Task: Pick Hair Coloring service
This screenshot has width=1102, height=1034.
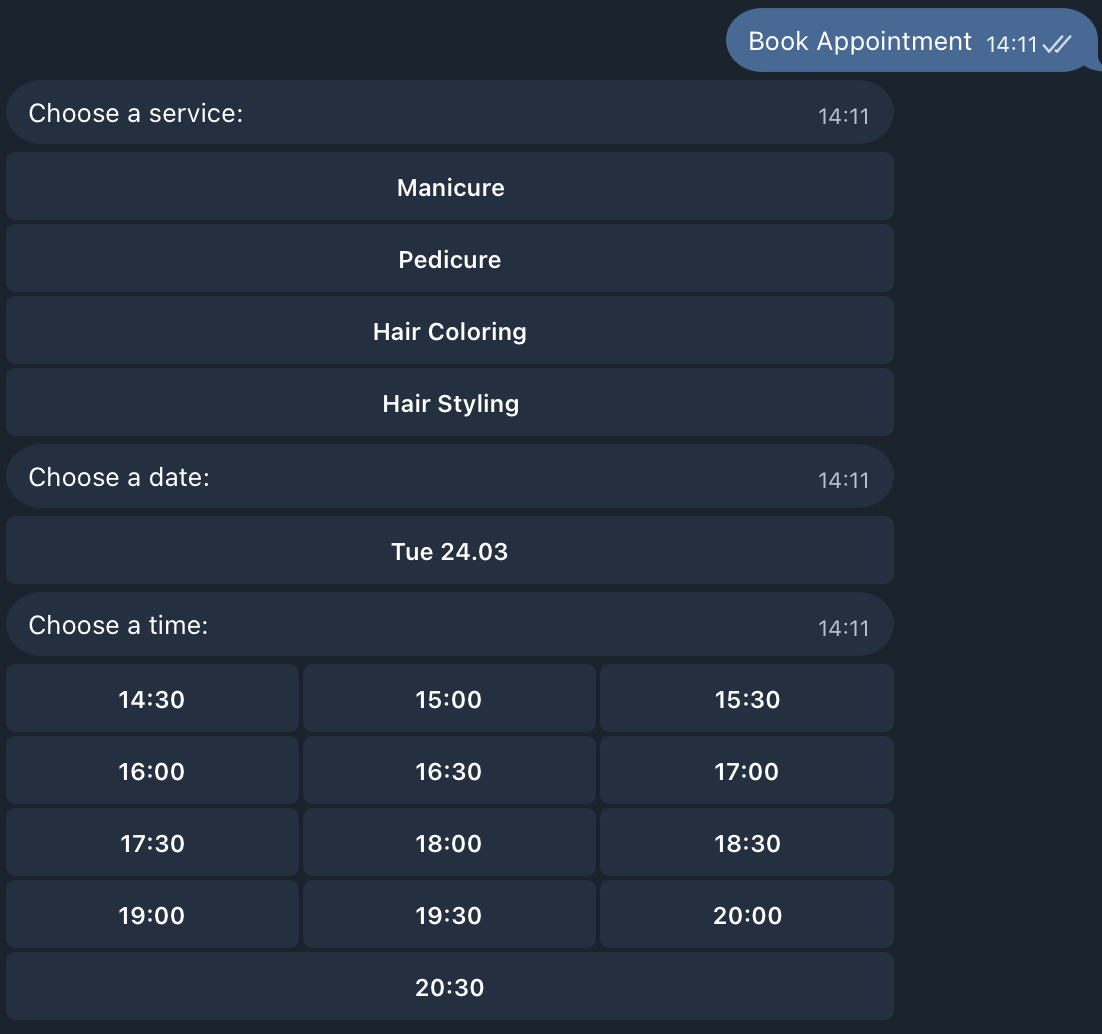Action: point(450,331)
